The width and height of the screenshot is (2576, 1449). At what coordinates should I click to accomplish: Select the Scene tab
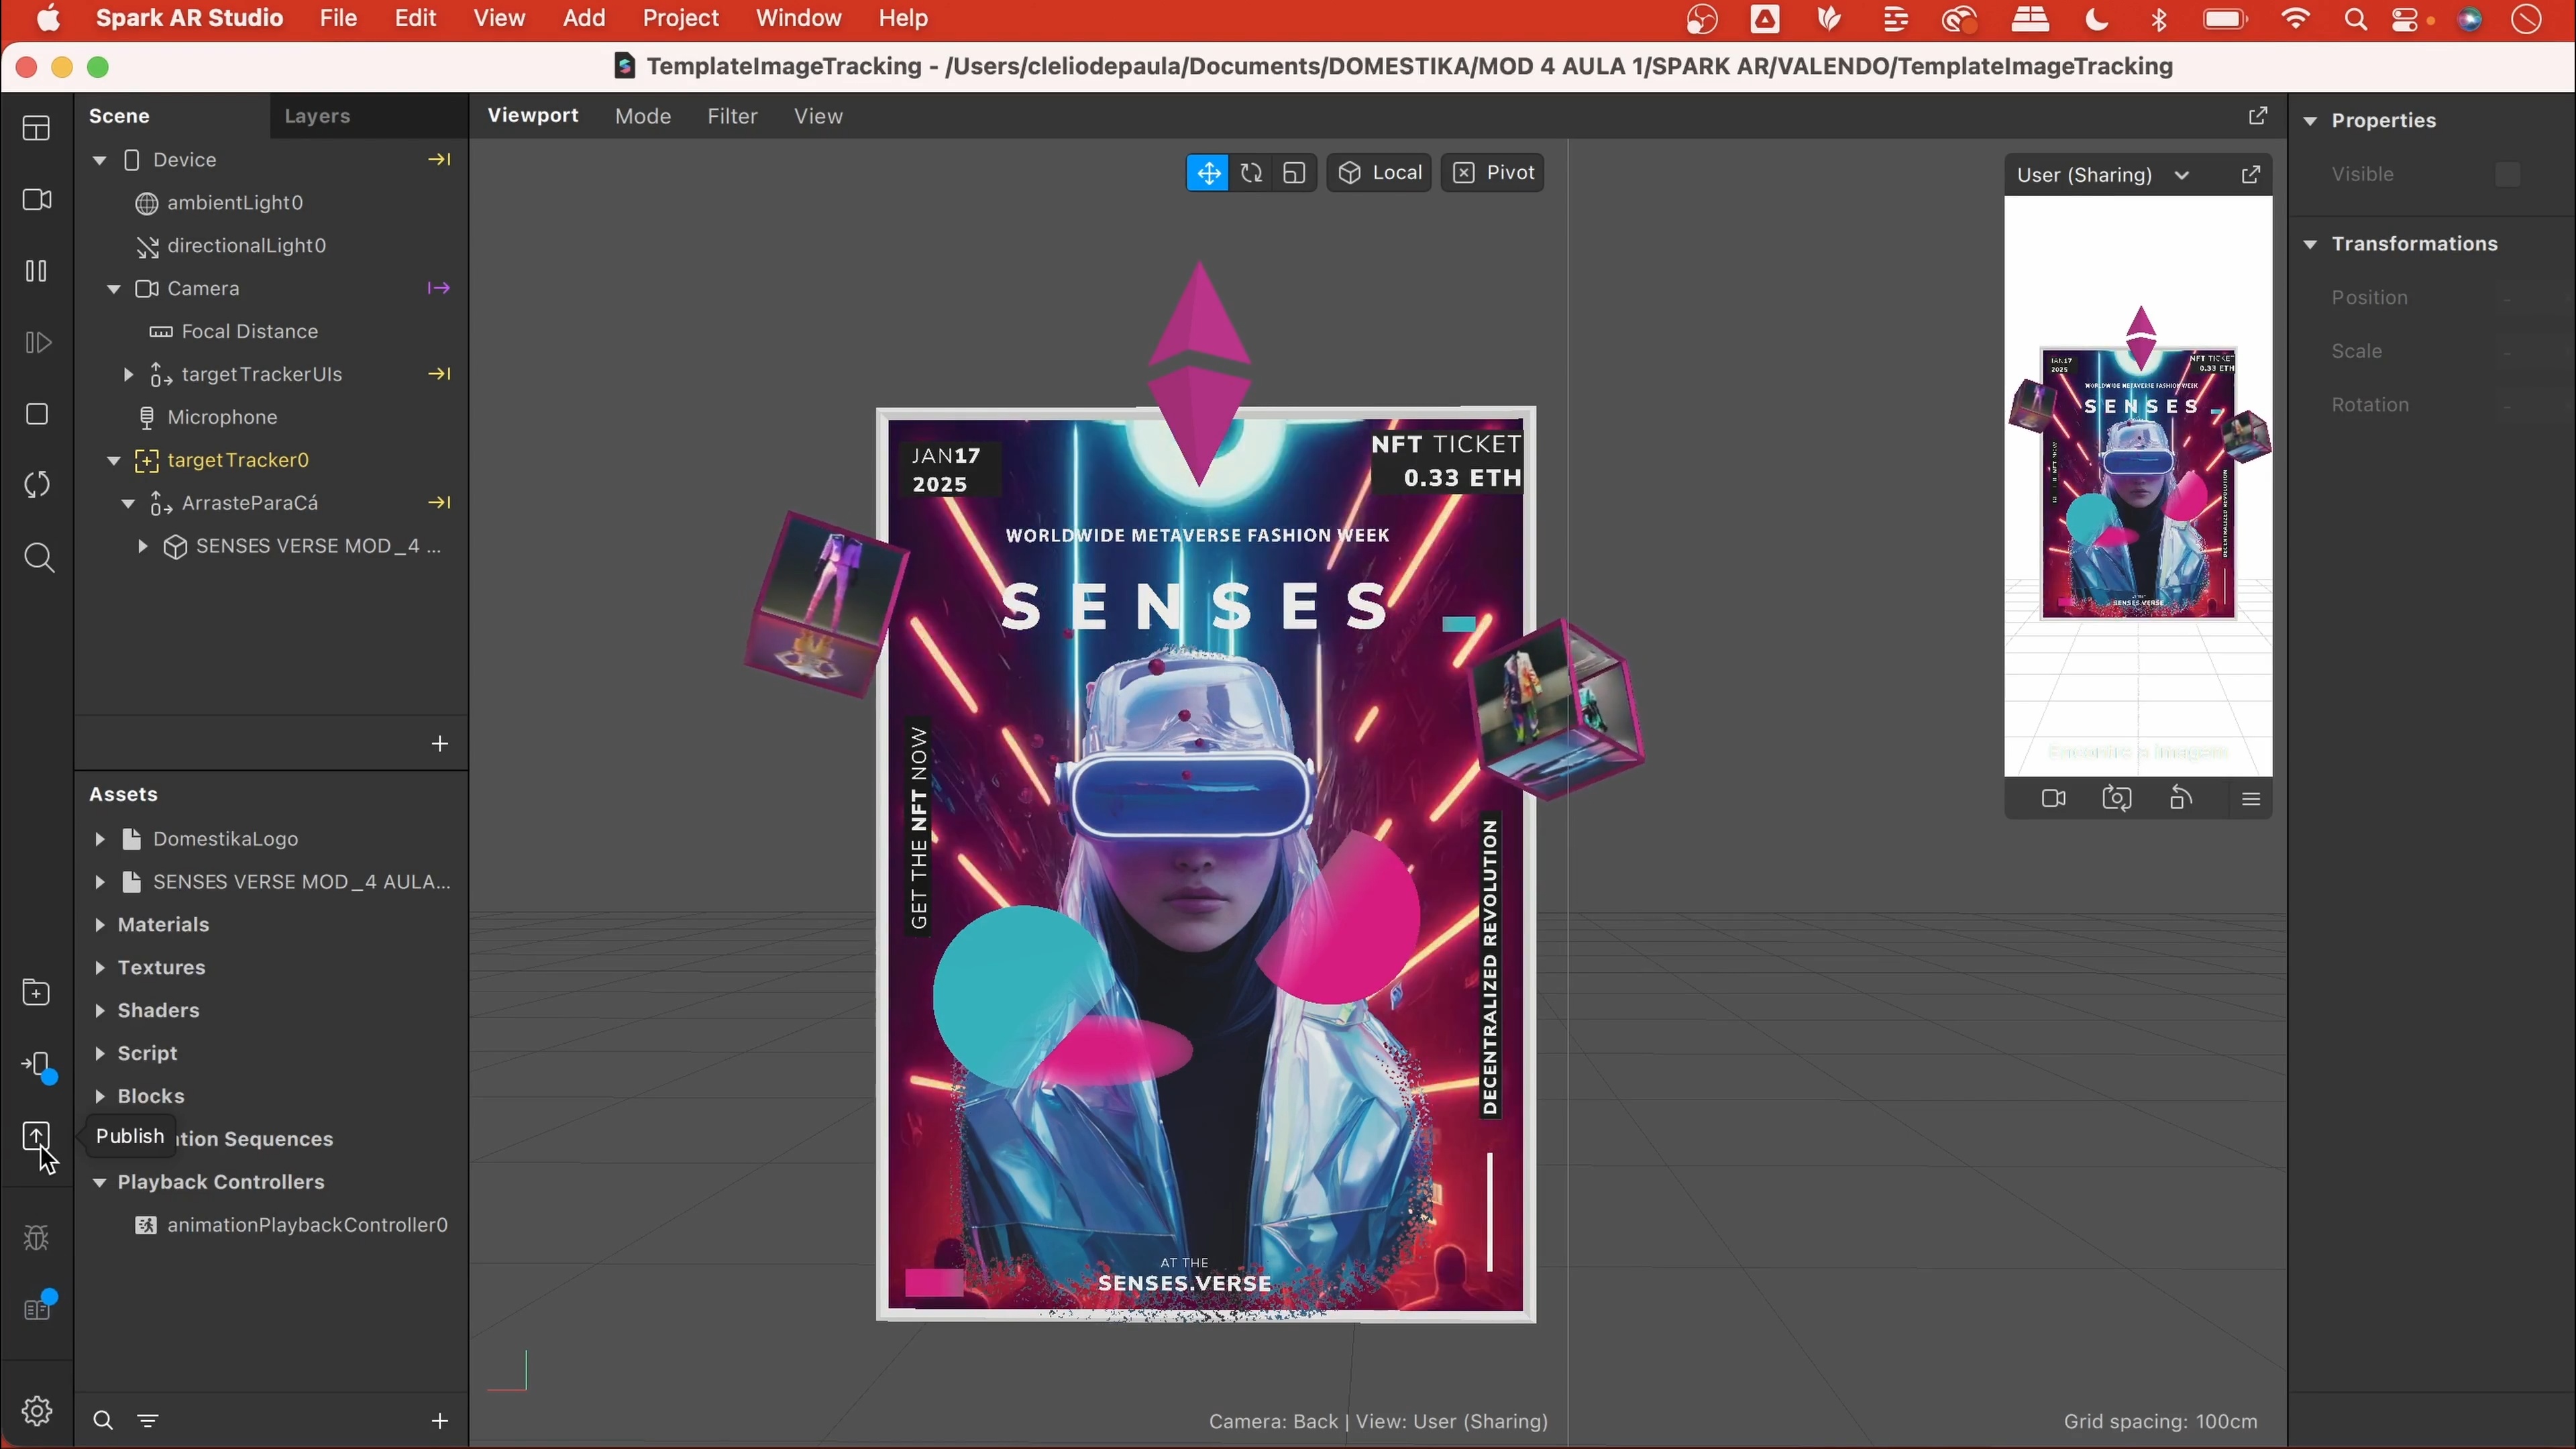[119, 116]
